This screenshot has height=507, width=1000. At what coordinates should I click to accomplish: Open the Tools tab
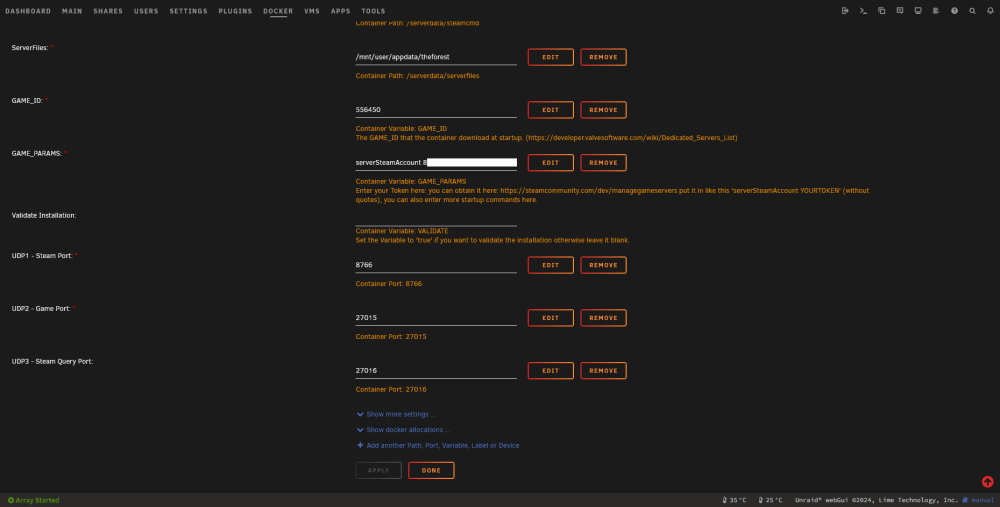click(x=373, y=11)
